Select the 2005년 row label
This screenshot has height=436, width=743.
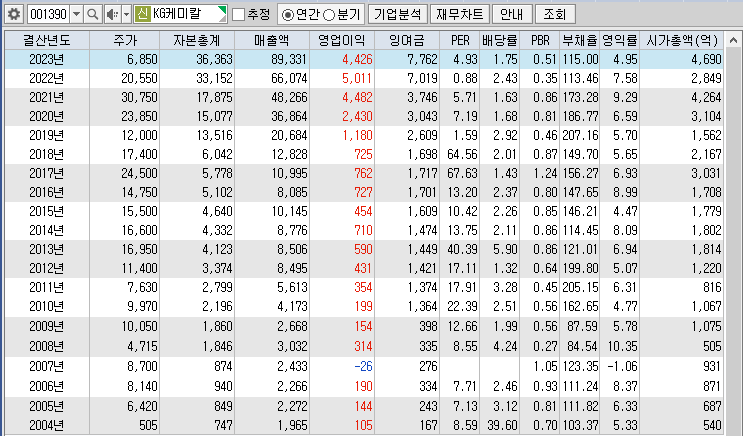click(46, 406)
